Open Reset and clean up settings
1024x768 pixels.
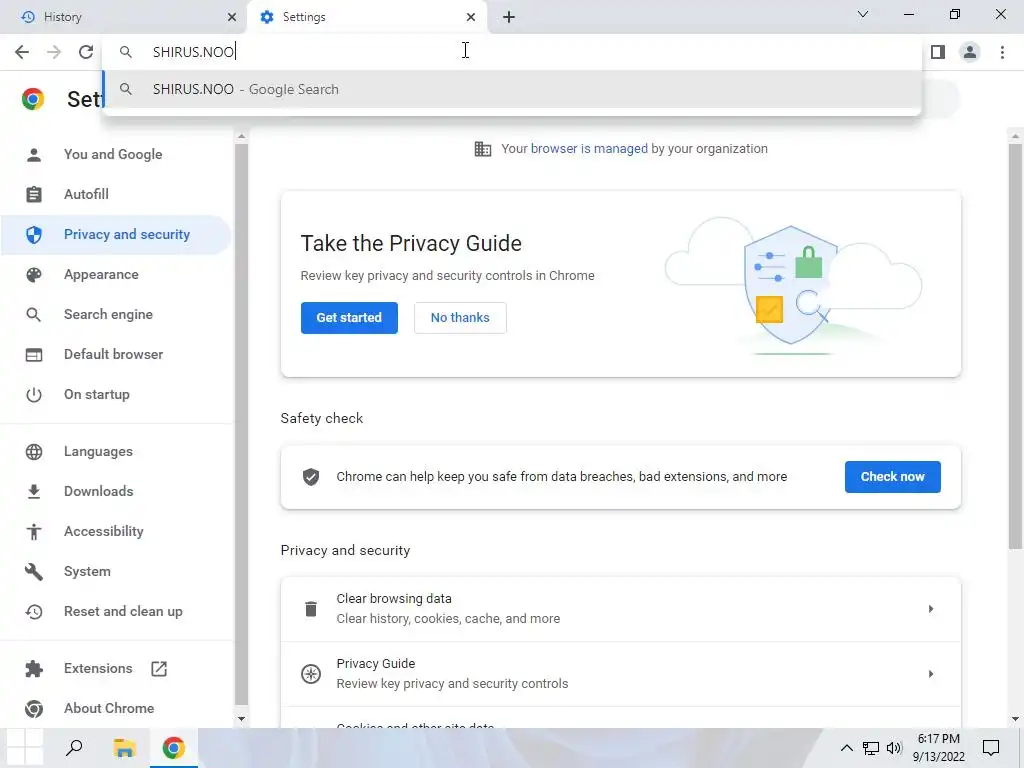(116, 611)
